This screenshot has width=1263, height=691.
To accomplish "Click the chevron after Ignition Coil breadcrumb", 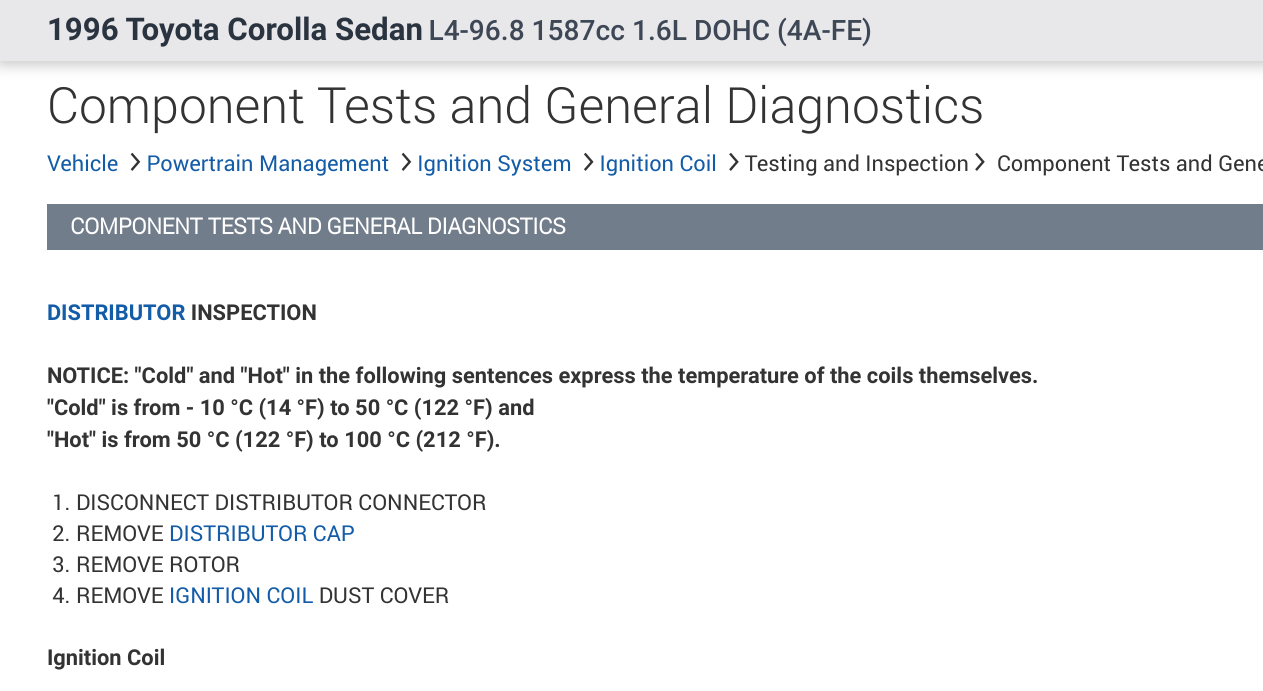I will [x=733, y=163].
